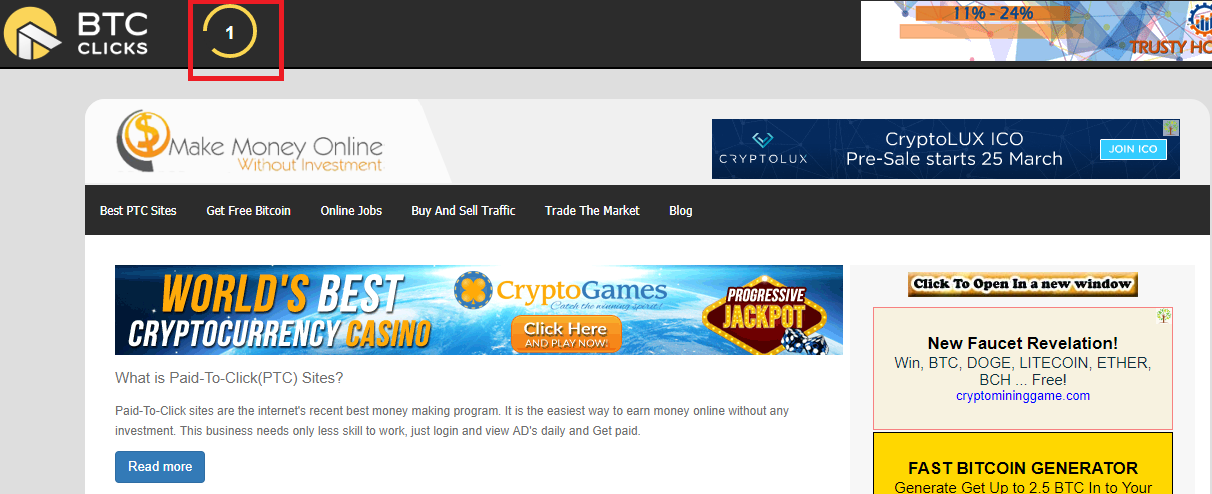Click the paragraph starting 'Paid-To-Click sites are'
Viewport: 1212px width, 494px height.
click(x=452, y=421)
